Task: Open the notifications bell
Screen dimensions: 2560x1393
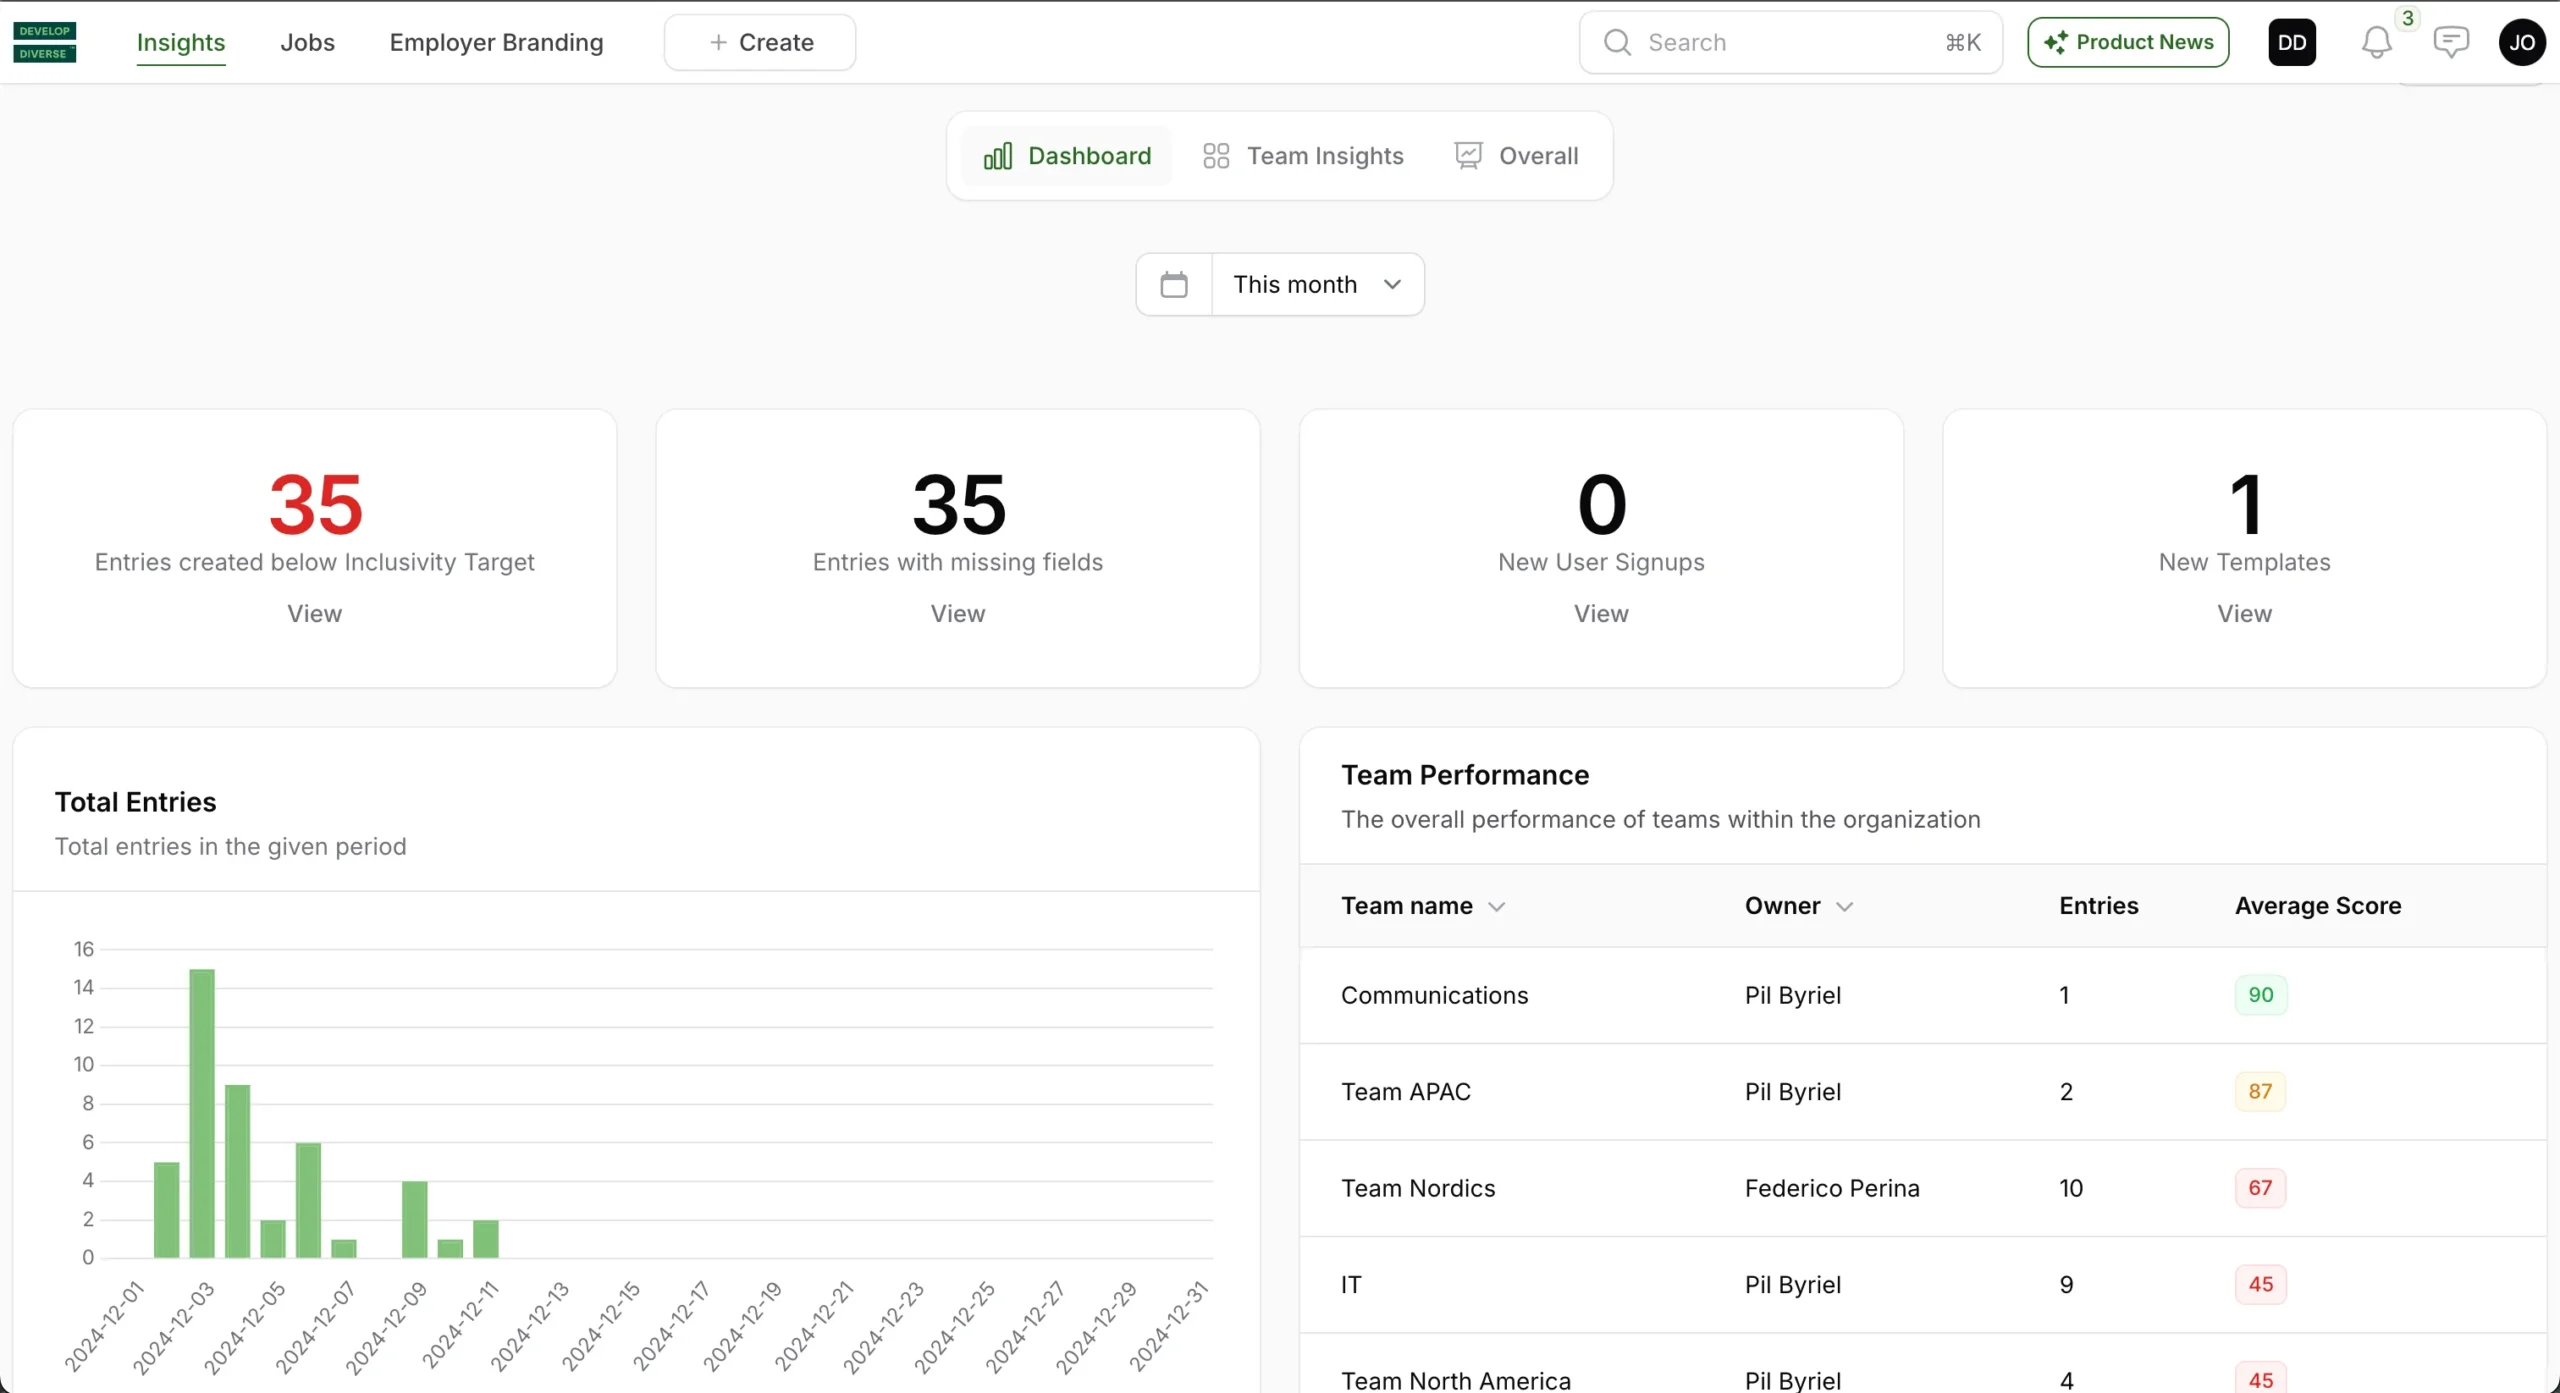Action: tap(2376, 42)
